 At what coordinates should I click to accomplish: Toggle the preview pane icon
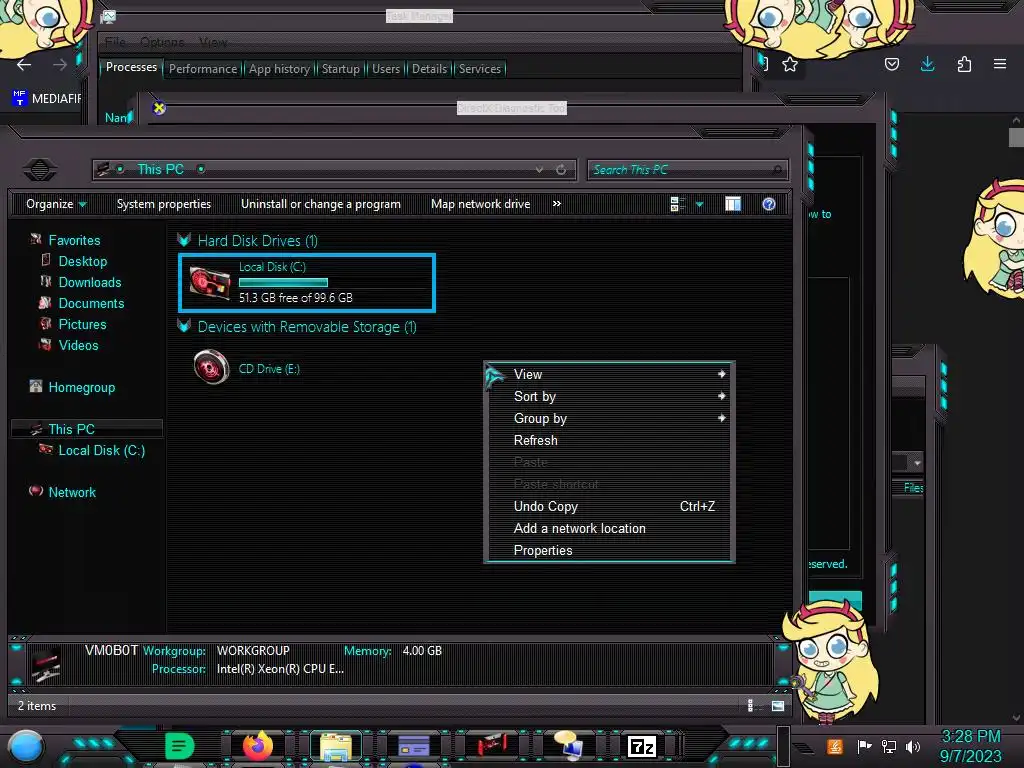[733, 204]
